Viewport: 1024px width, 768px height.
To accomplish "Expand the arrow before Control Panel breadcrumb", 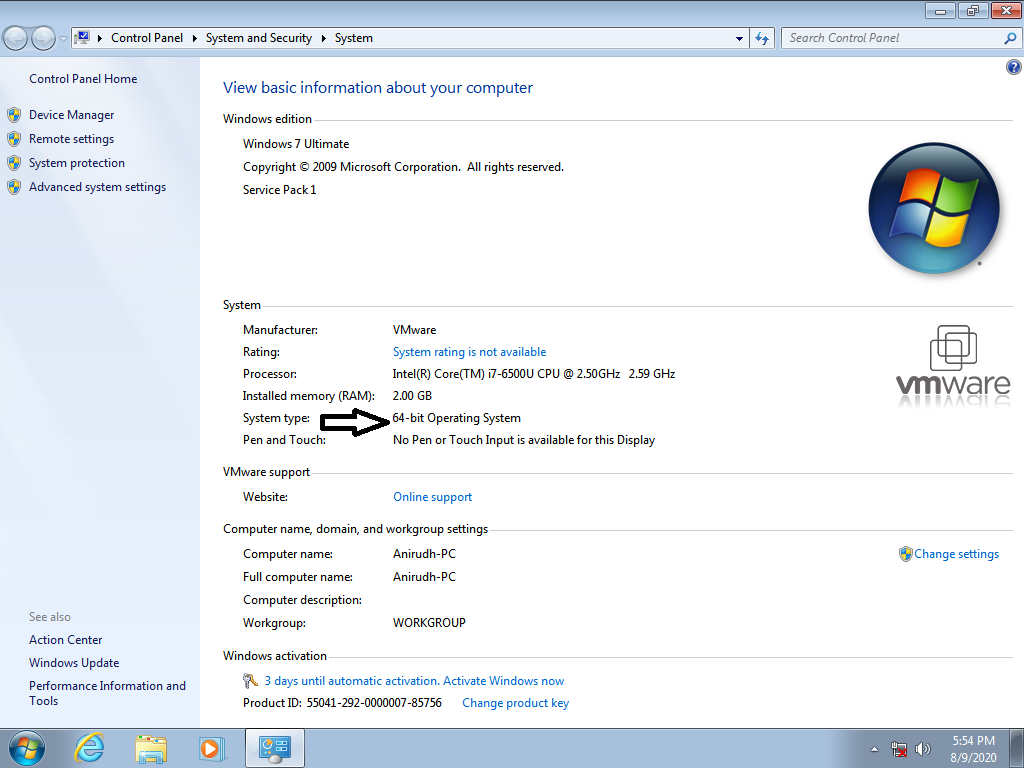I will [x=100, y=38].
